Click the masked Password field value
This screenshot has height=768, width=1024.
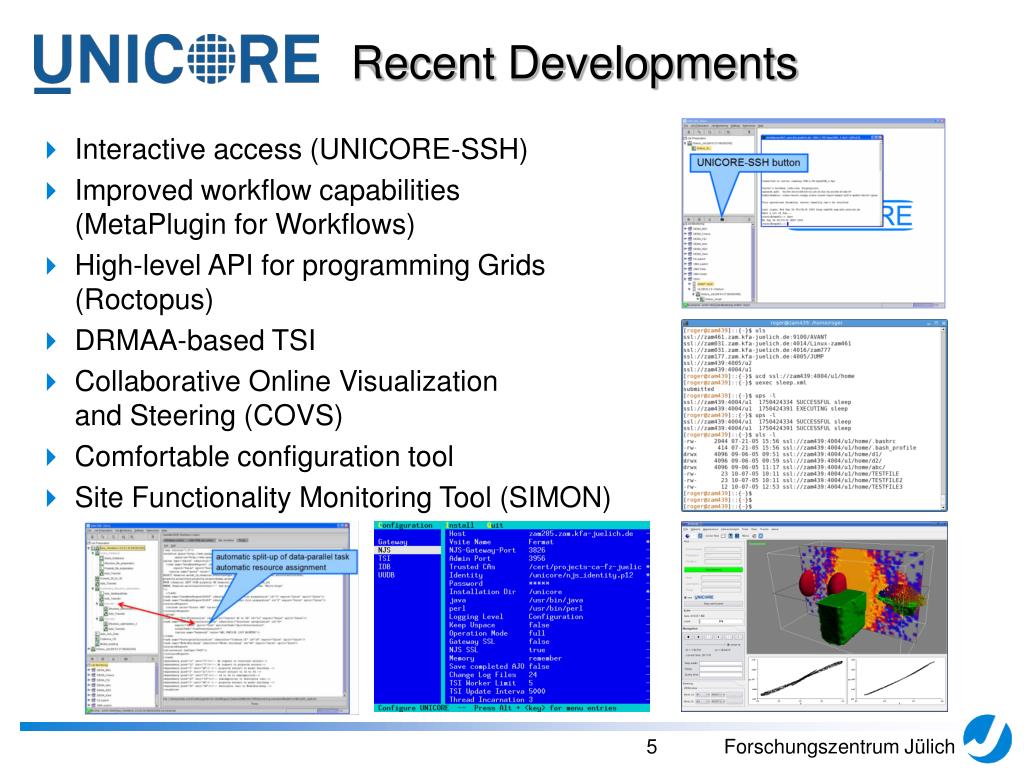pyautogui.click(x=539, y=583)
